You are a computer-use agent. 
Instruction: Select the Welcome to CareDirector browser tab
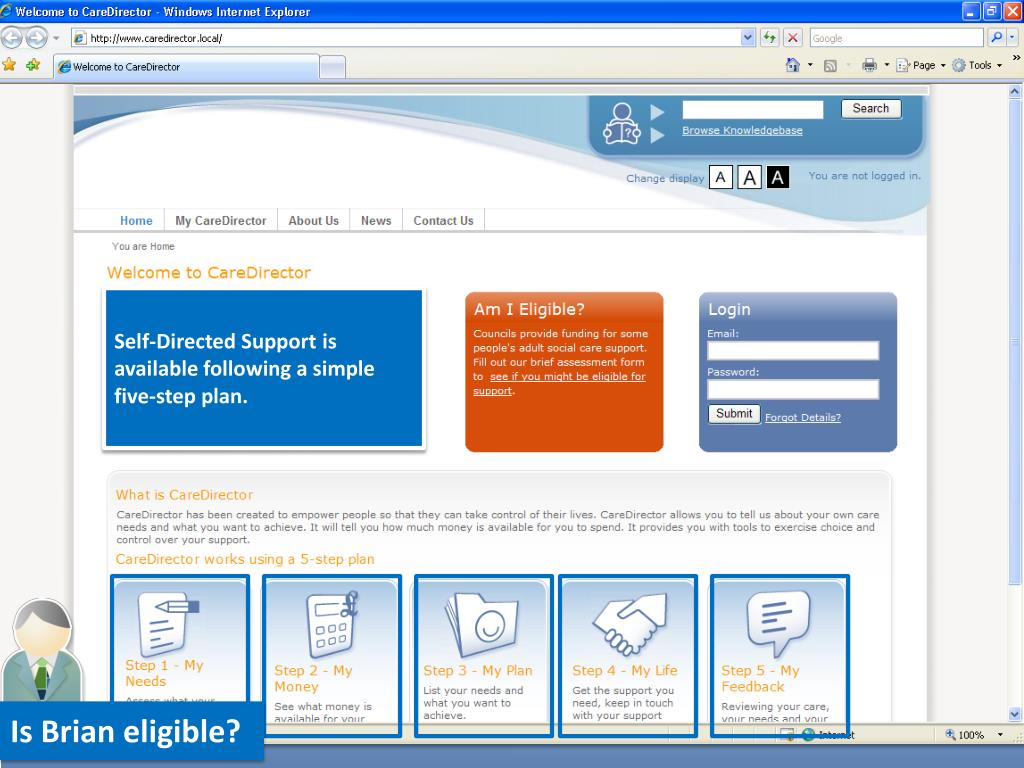pos(186,67)
